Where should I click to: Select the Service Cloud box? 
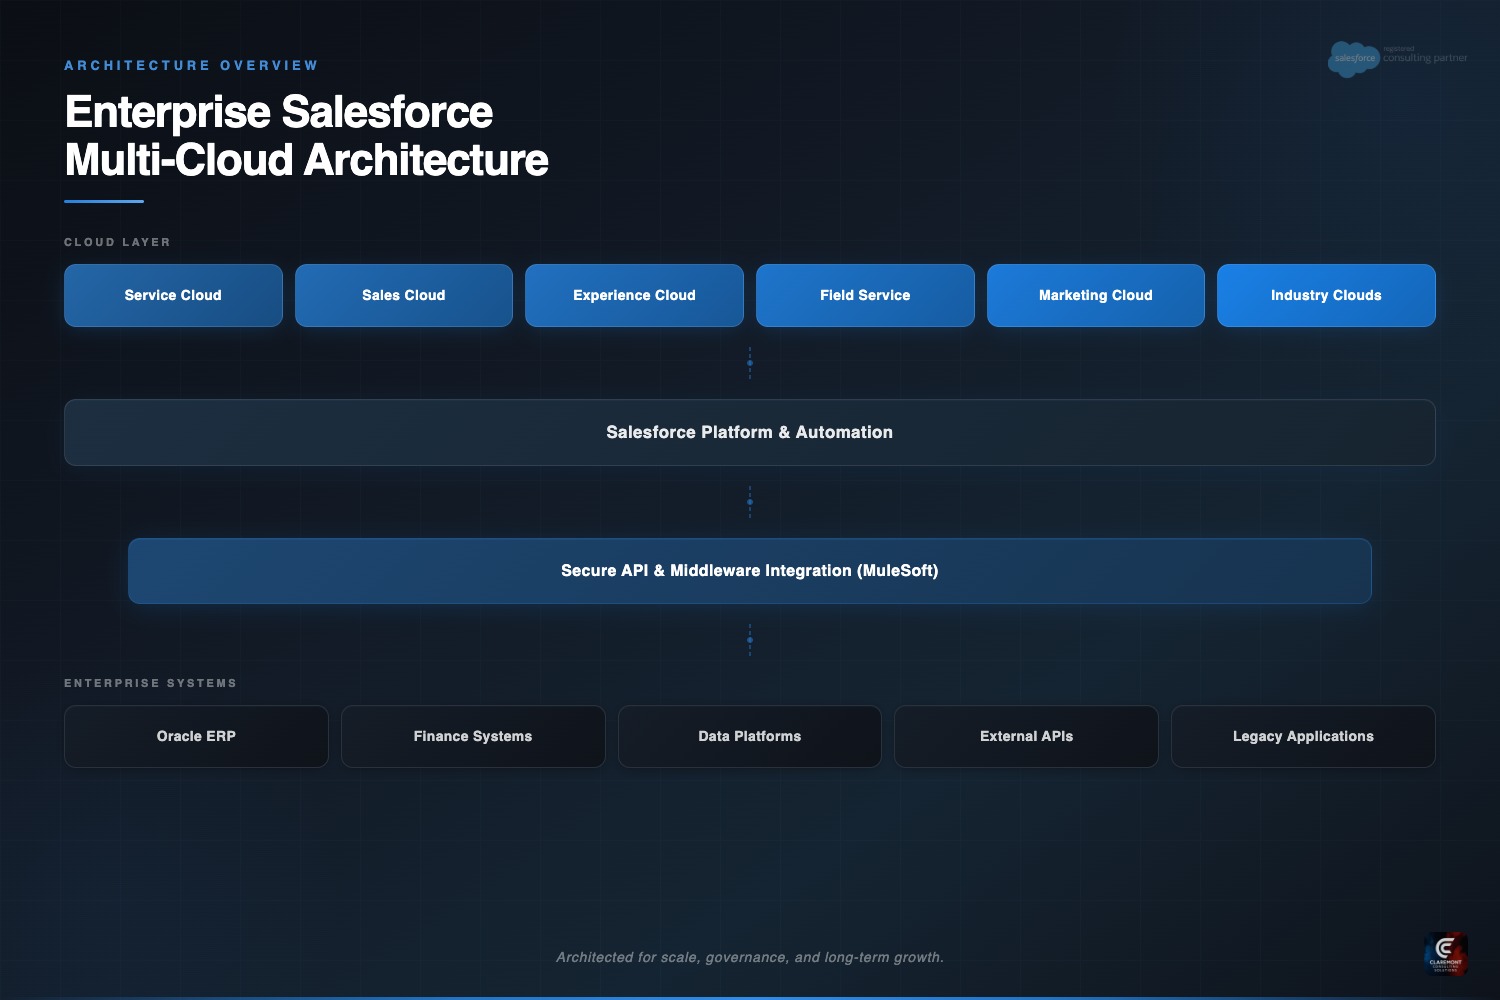[x=173, y=295]
